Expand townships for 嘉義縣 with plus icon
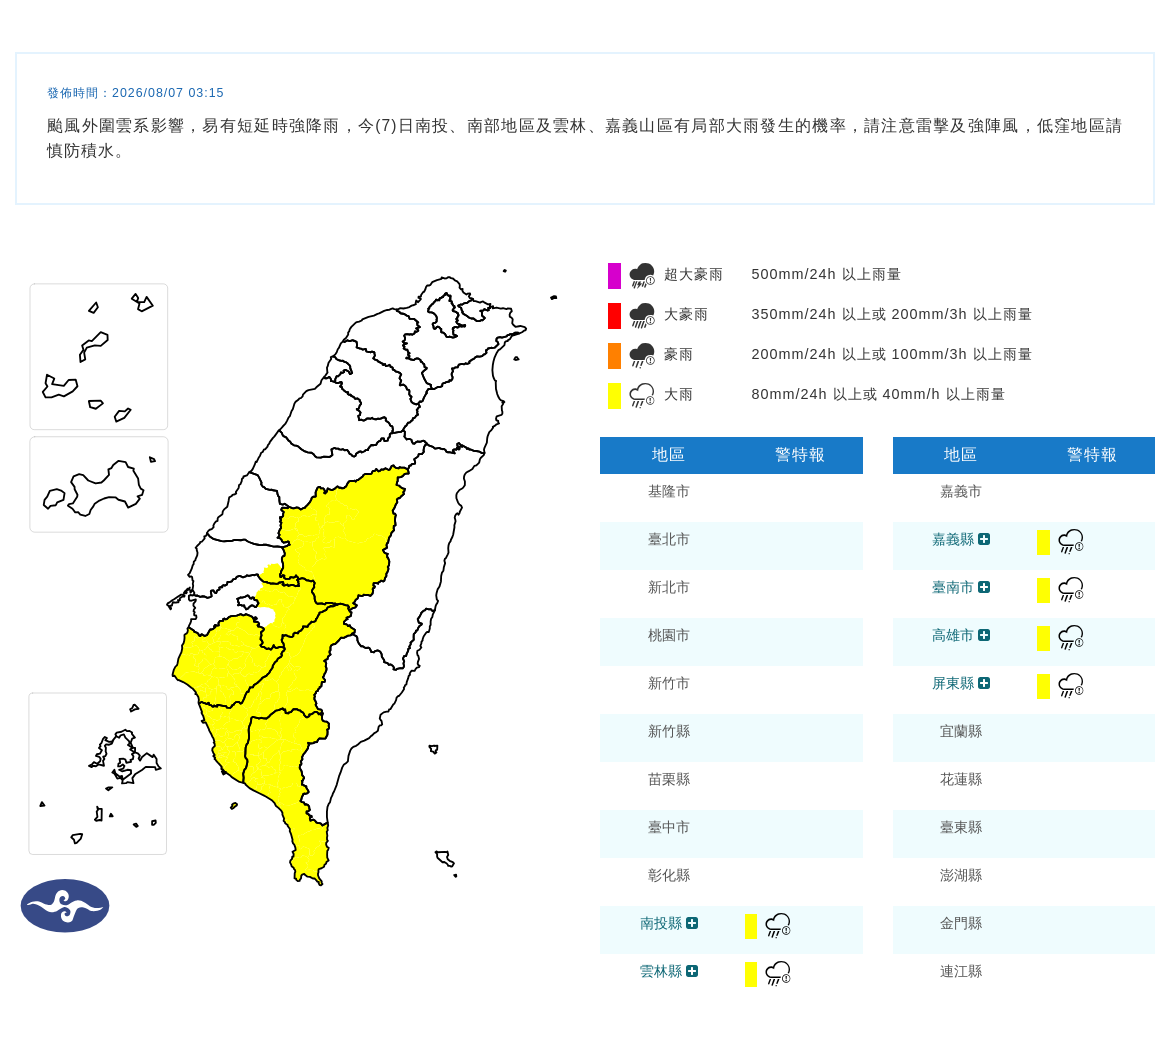Screen dimensions: 1170x1040 (984, 539)
